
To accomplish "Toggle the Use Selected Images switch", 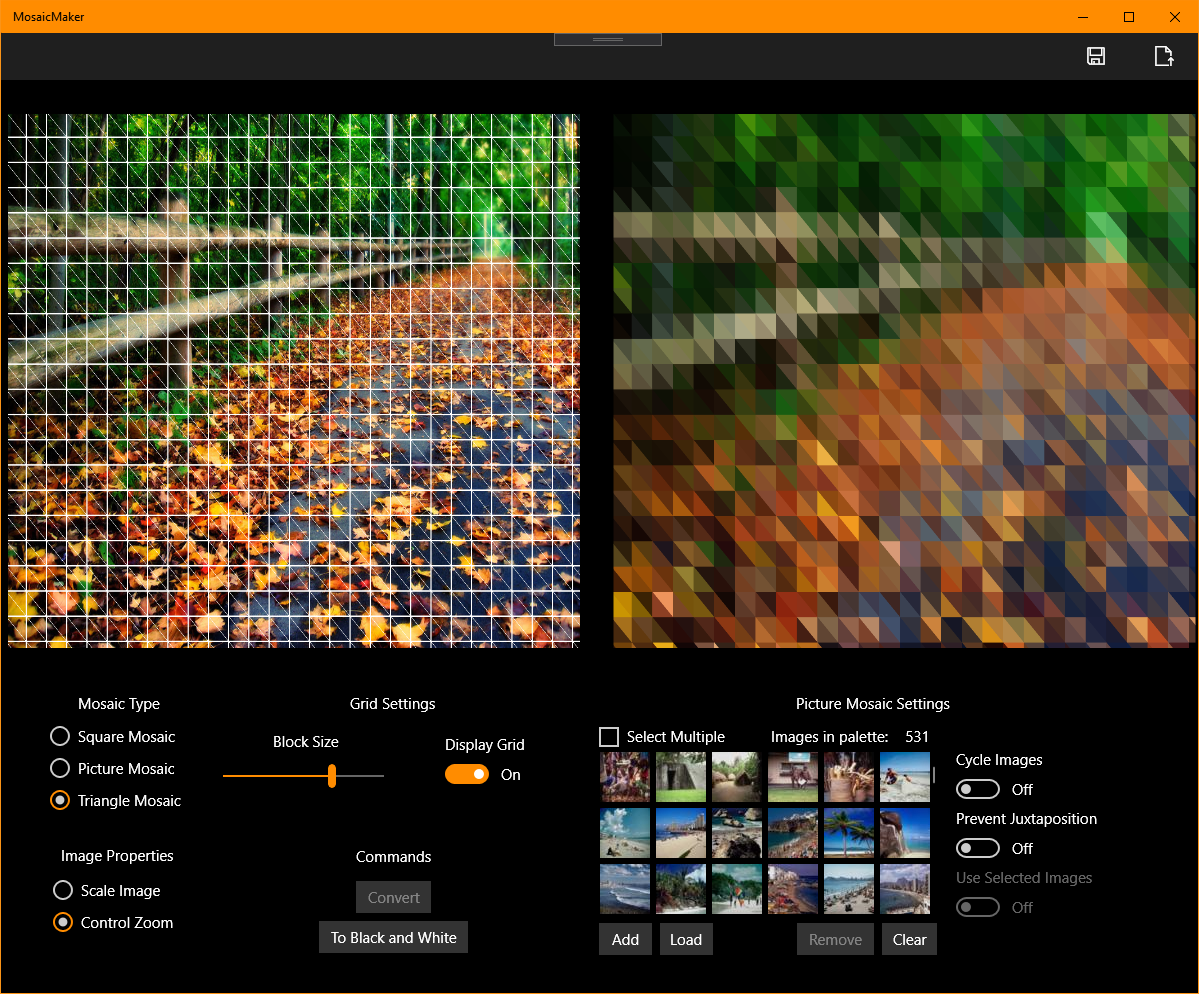I will coord(977,907).
